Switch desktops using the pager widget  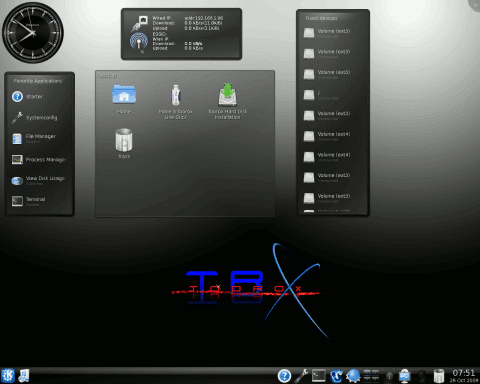(x=371, y=376)
